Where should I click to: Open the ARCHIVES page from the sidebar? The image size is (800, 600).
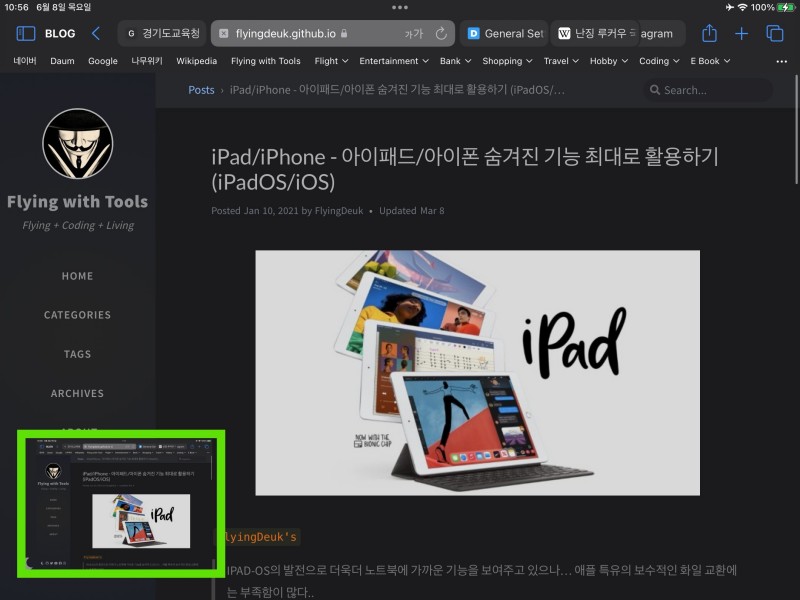[77, 393]
